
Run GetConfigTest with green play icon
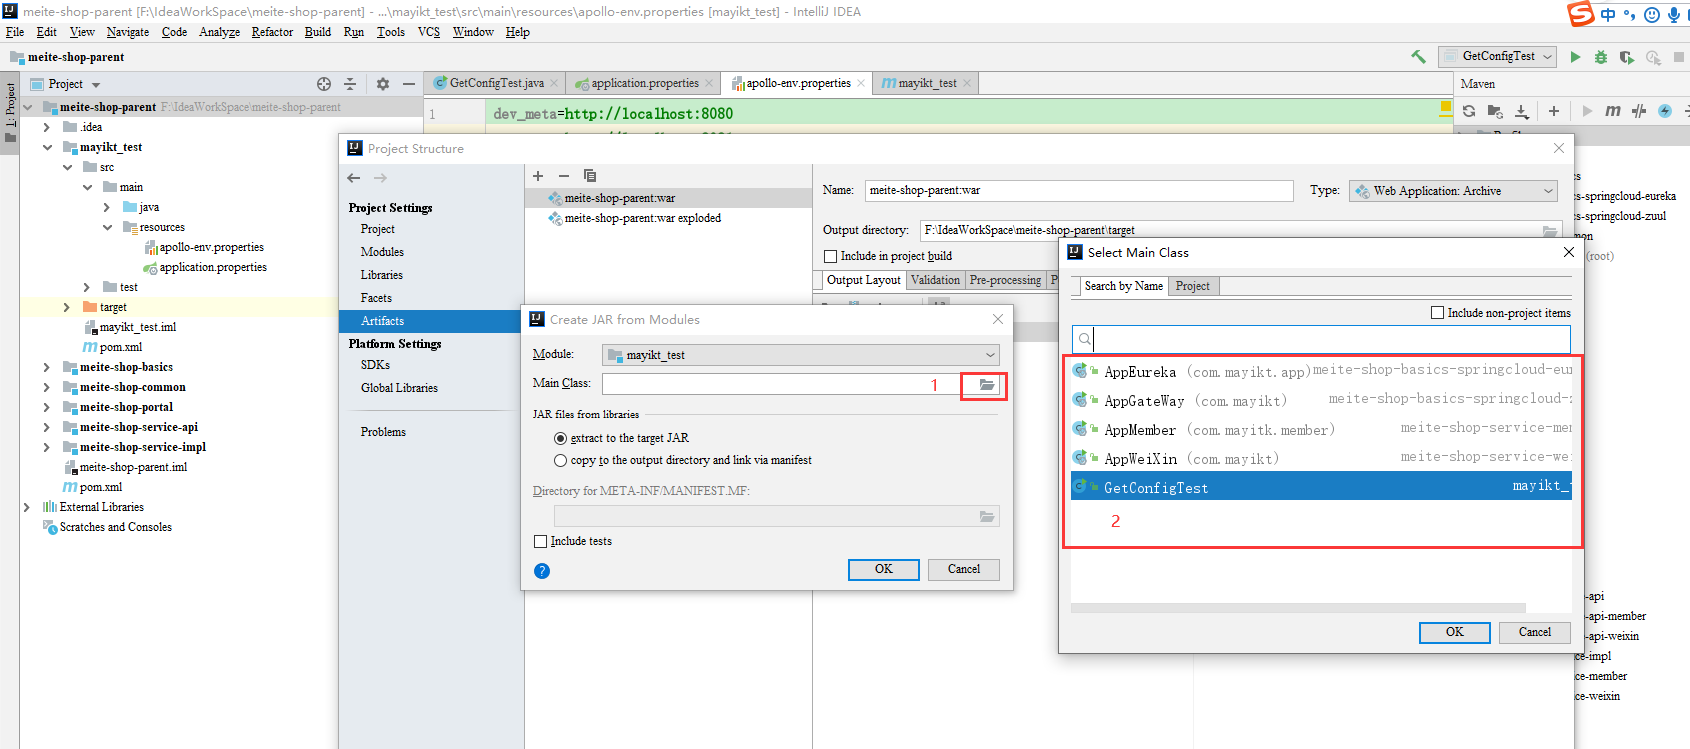coord(1576,57)
